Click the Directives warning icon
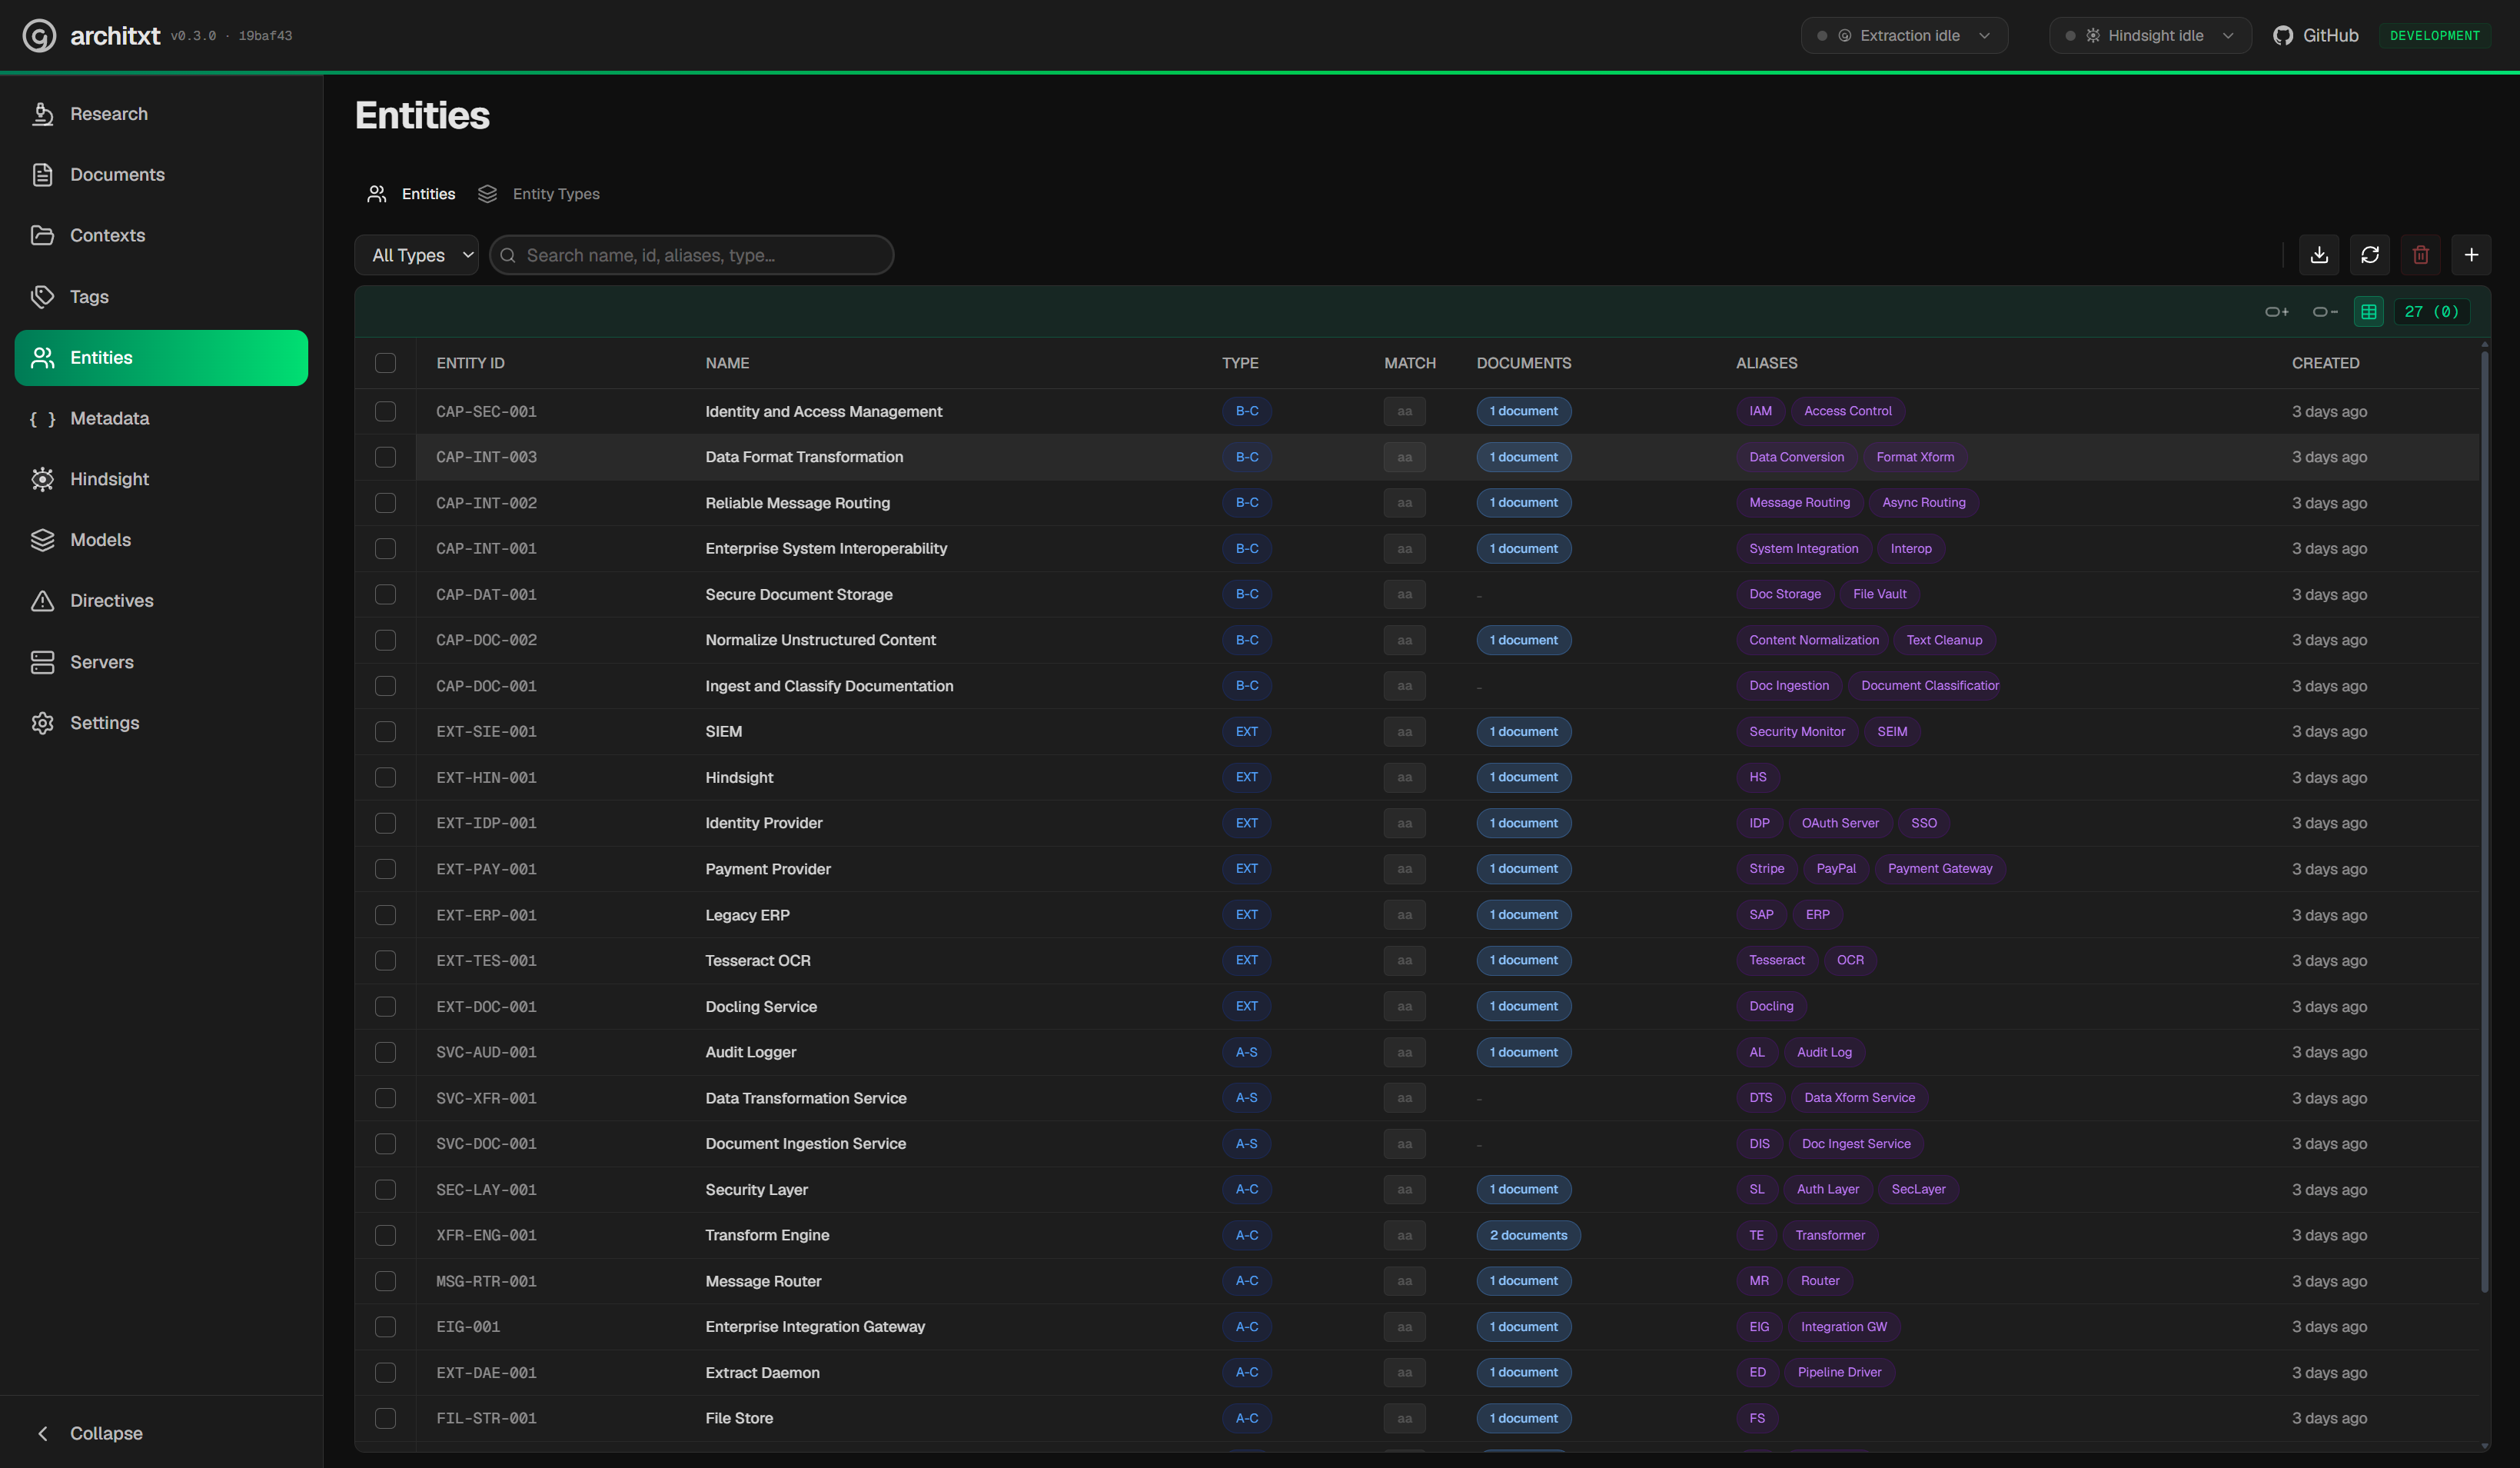This screenshot has height=1468, width=2520. 42,601
